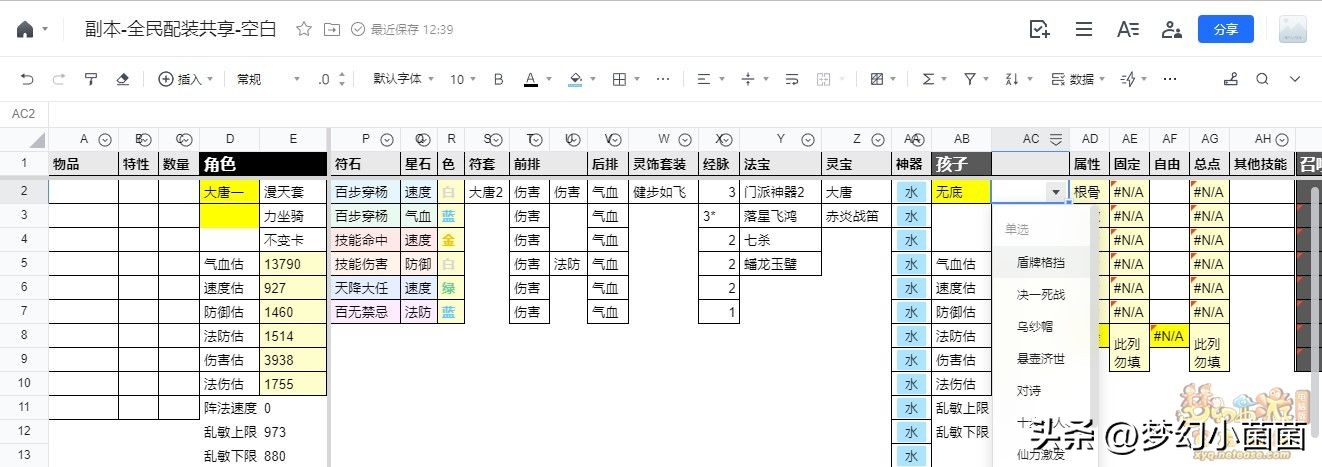This screenshot has height=467, width=1322.
Task: Click the undo arrow
Action: (27, 79)
